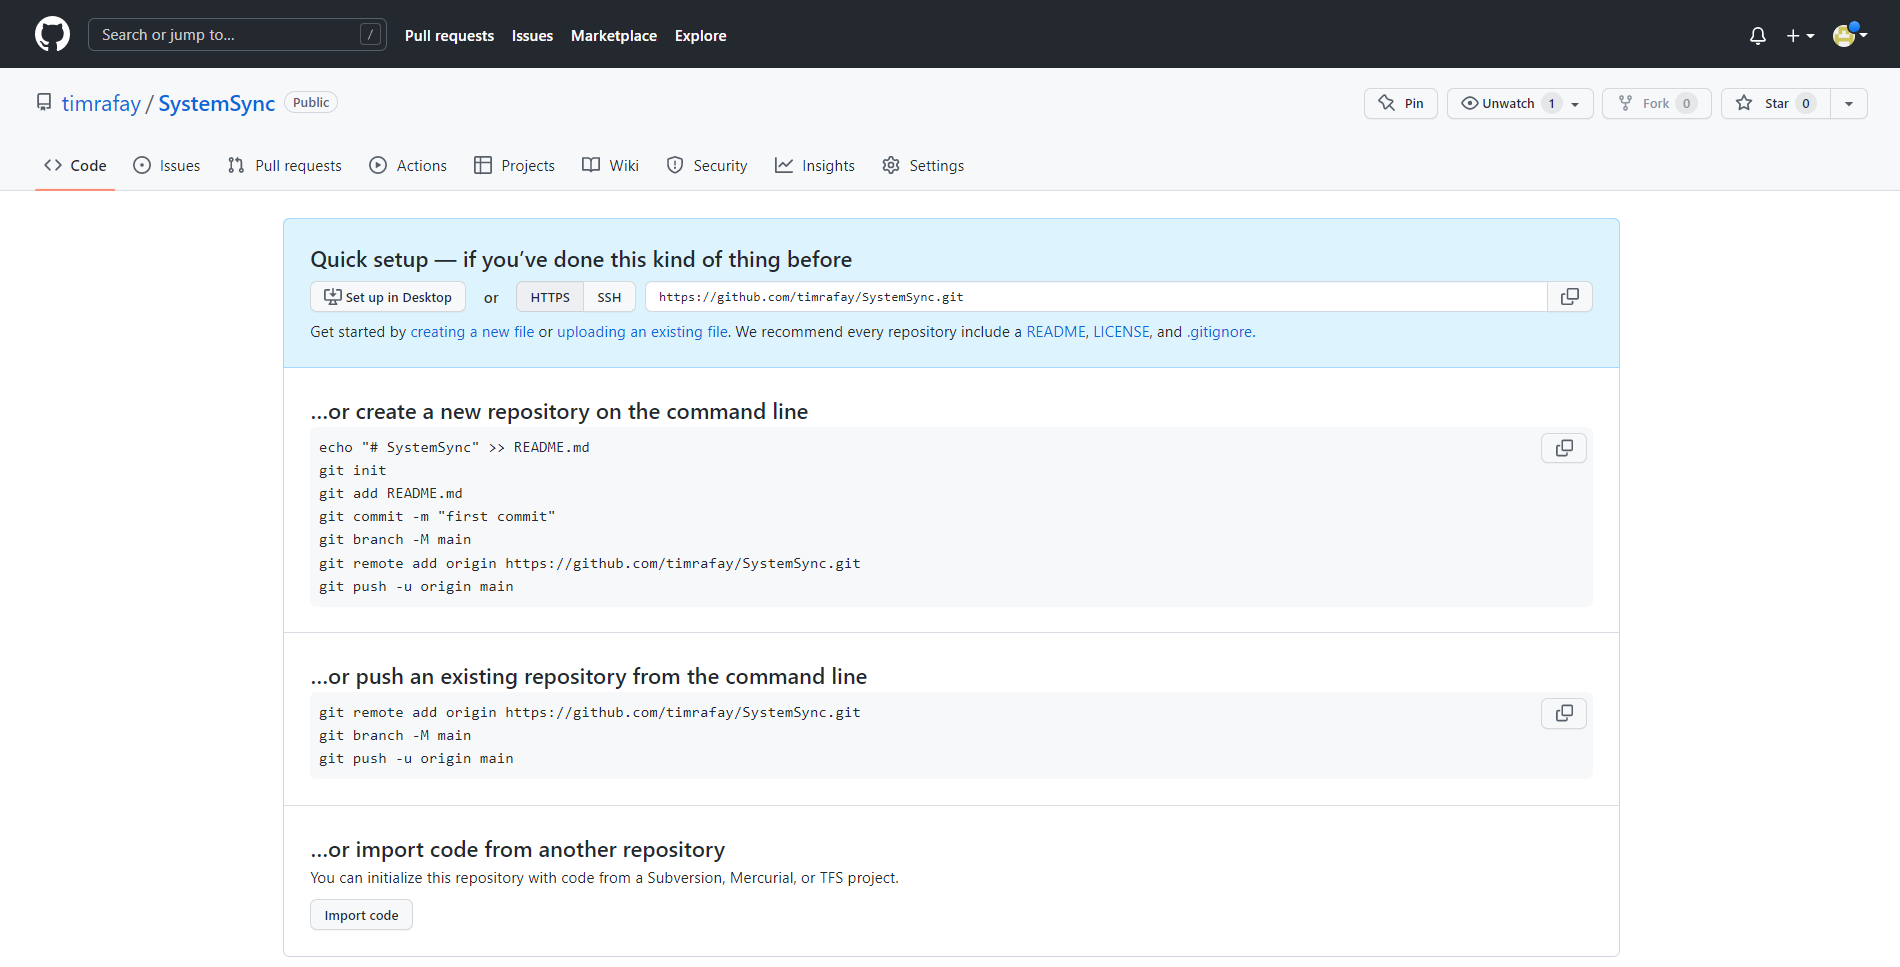This screenshot has height=967, width=1900.
Task: Open the README link
Action: pyautogui.click(x=1055, y=332)
